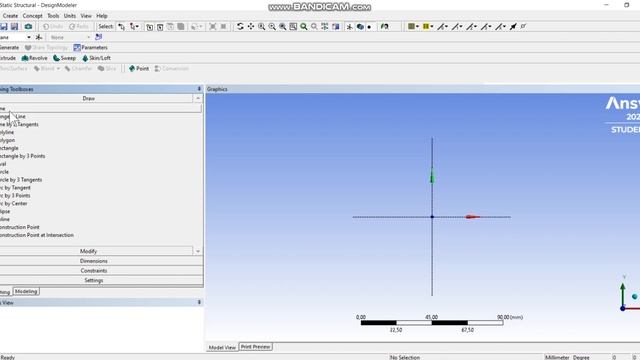Screen dimensions: 640x360
Task: Click the Next View magnifier icon
Action: (x=314, y=27)
